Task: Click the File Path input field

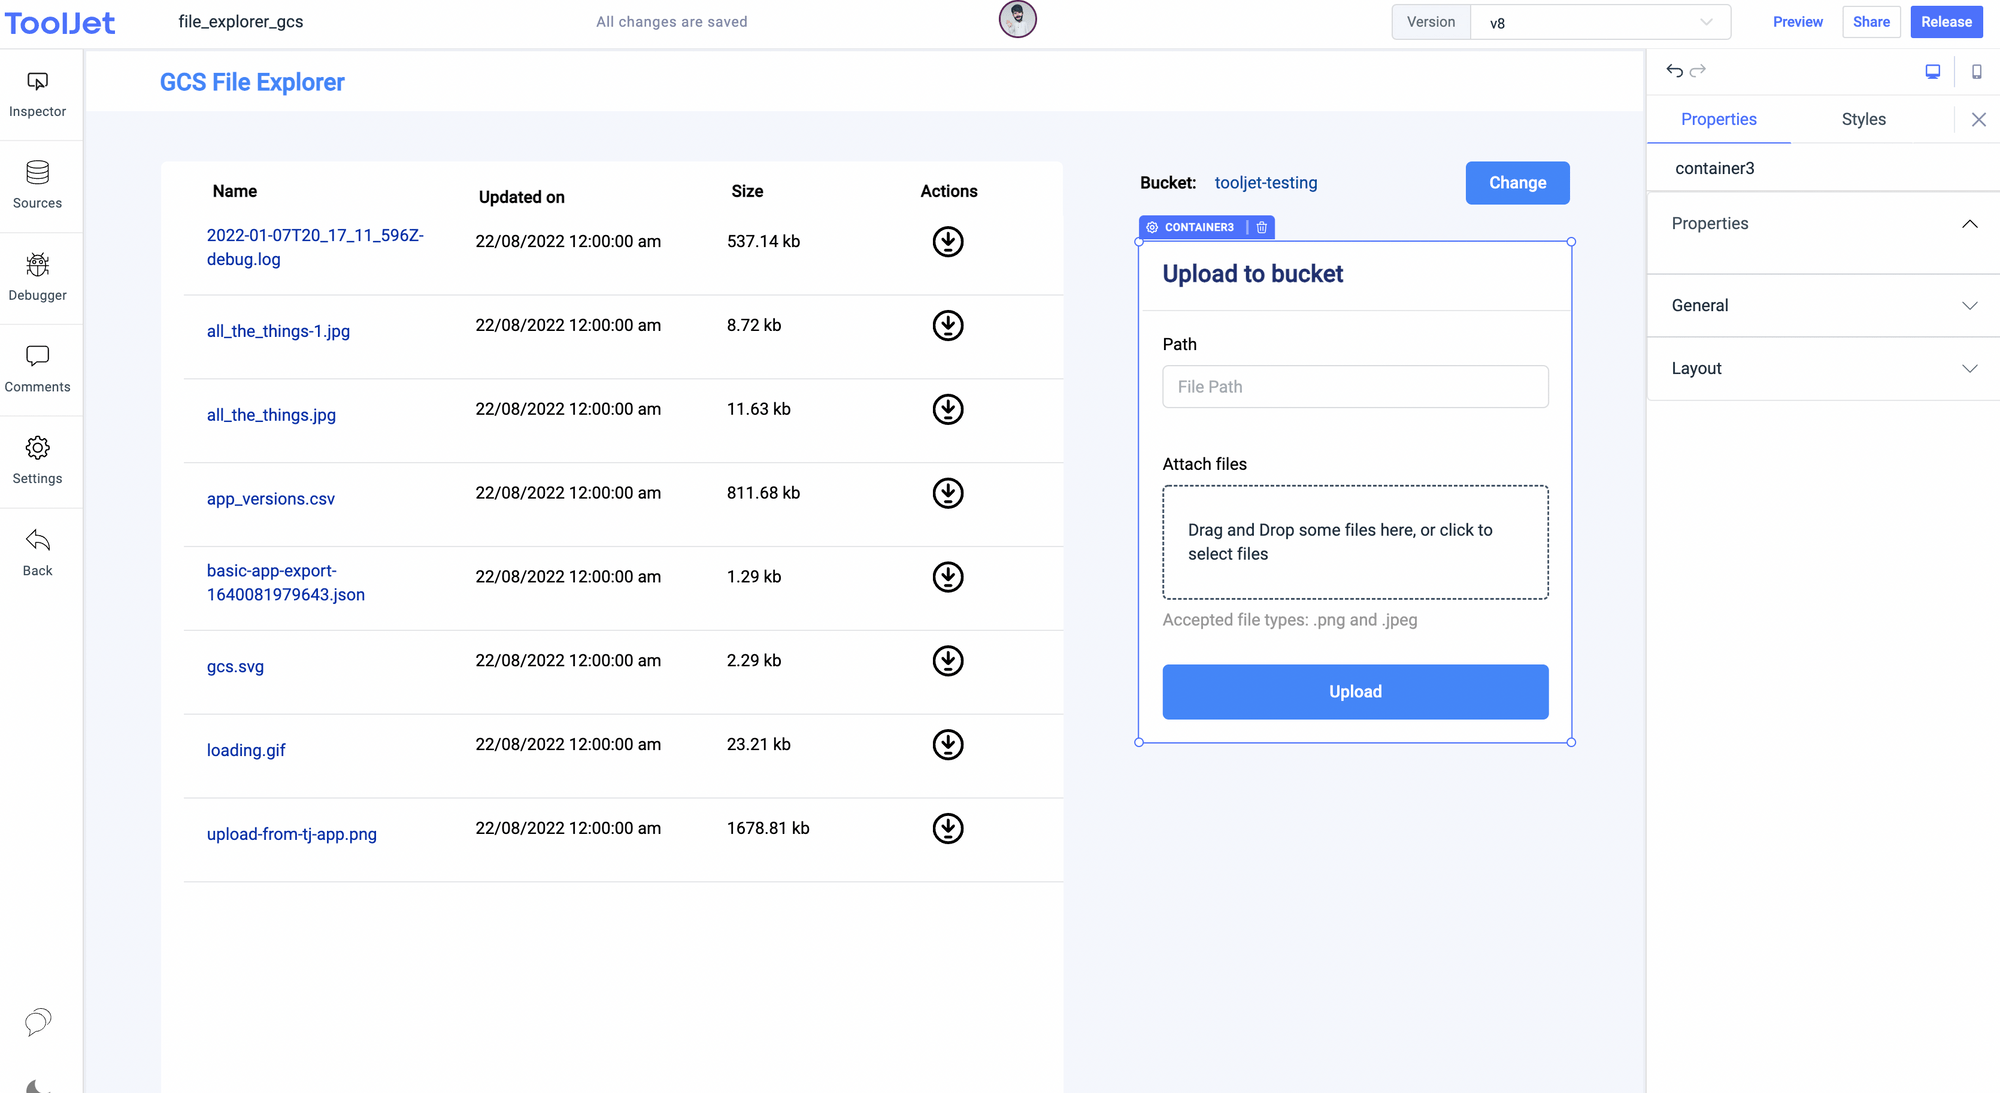Action: (1355, 386)
